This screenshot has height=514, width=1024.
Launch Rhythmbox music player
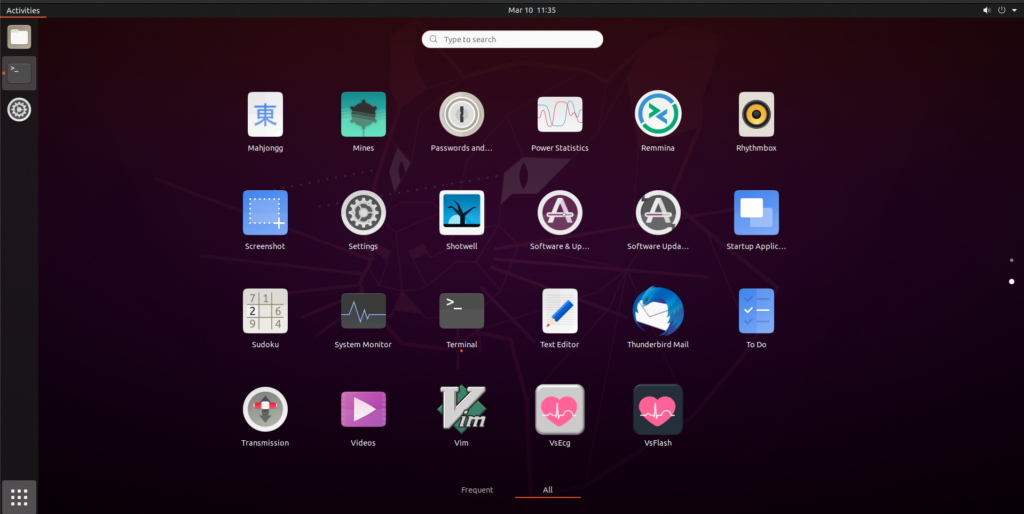pos(756,115)
